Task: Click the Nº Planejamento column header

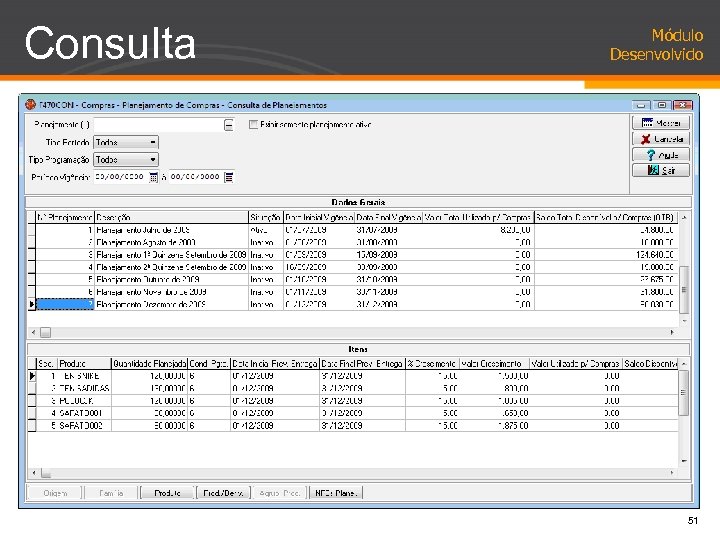Action: (65, 218)
